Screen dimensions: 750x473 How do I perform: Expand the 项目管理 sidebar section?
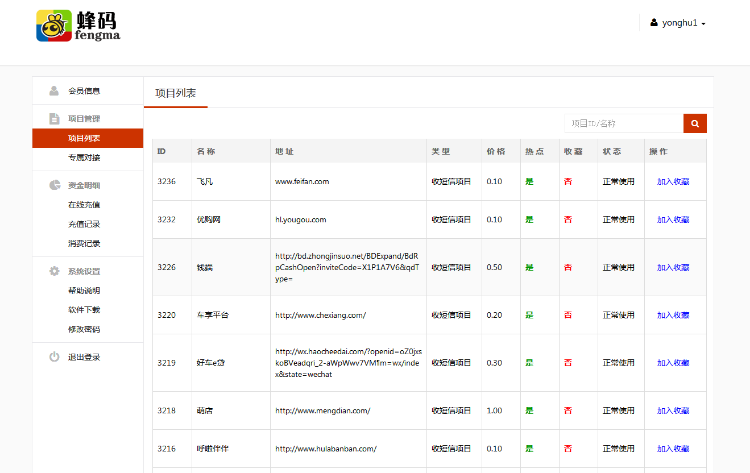click(84, 119)
